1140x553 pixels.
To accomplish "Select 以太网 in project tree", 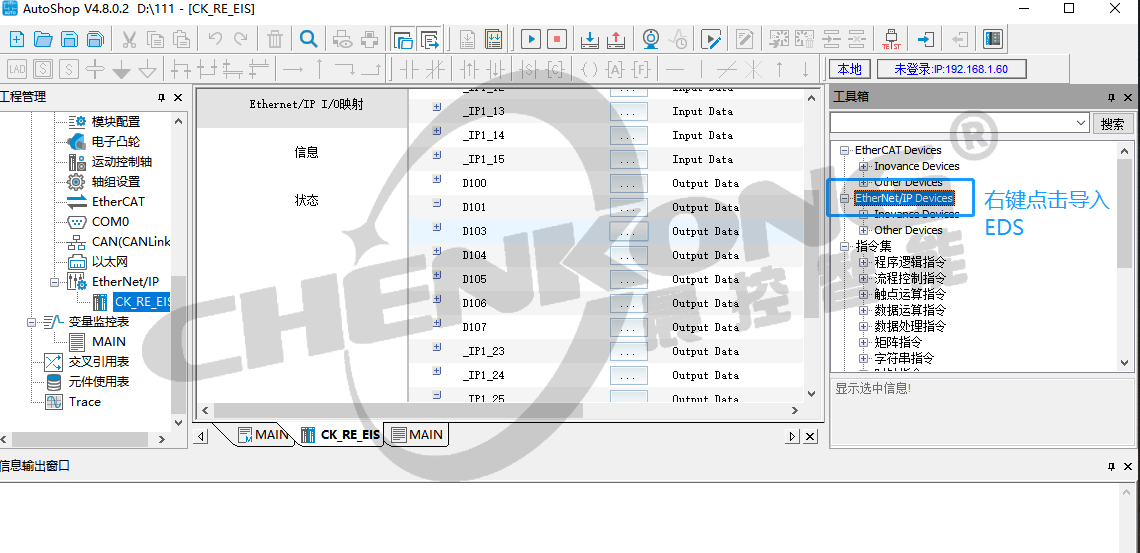I will pos(109,262).
